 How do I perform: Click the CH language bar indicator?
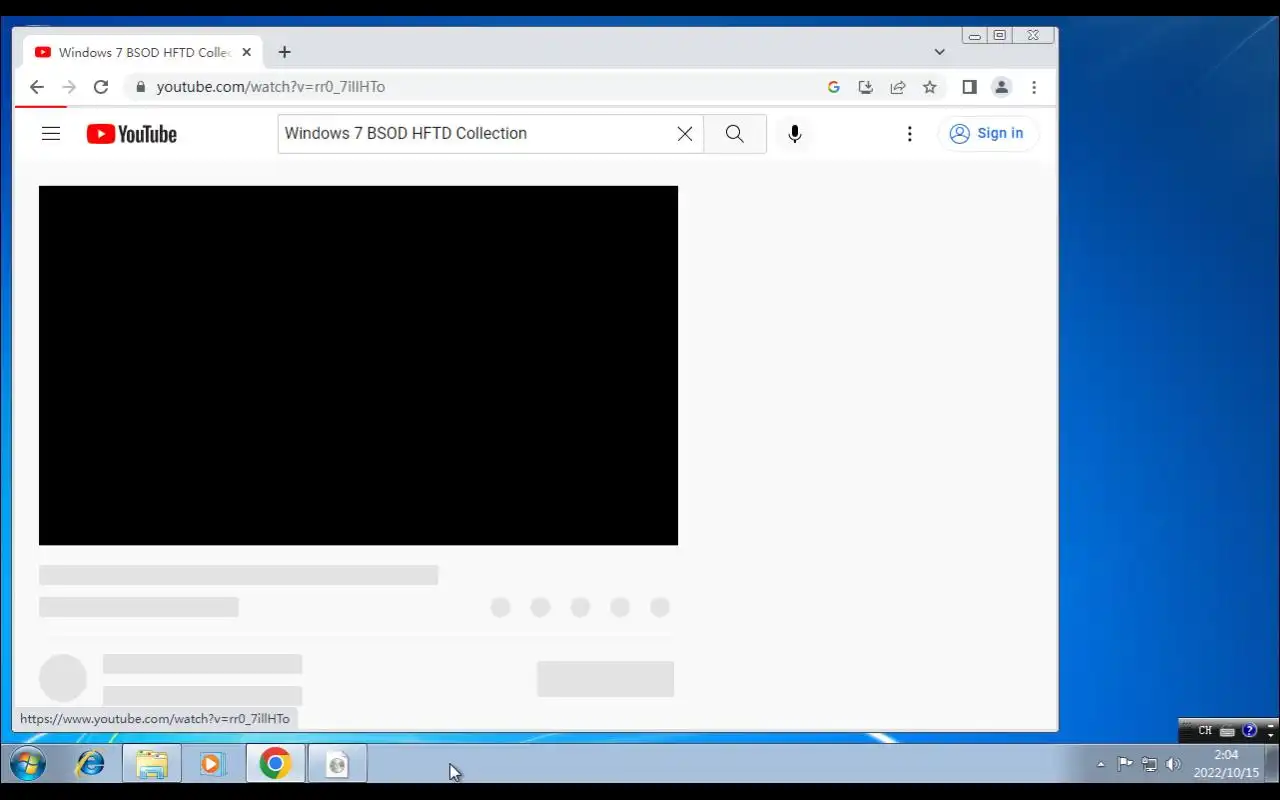[x=1205, y=731]
